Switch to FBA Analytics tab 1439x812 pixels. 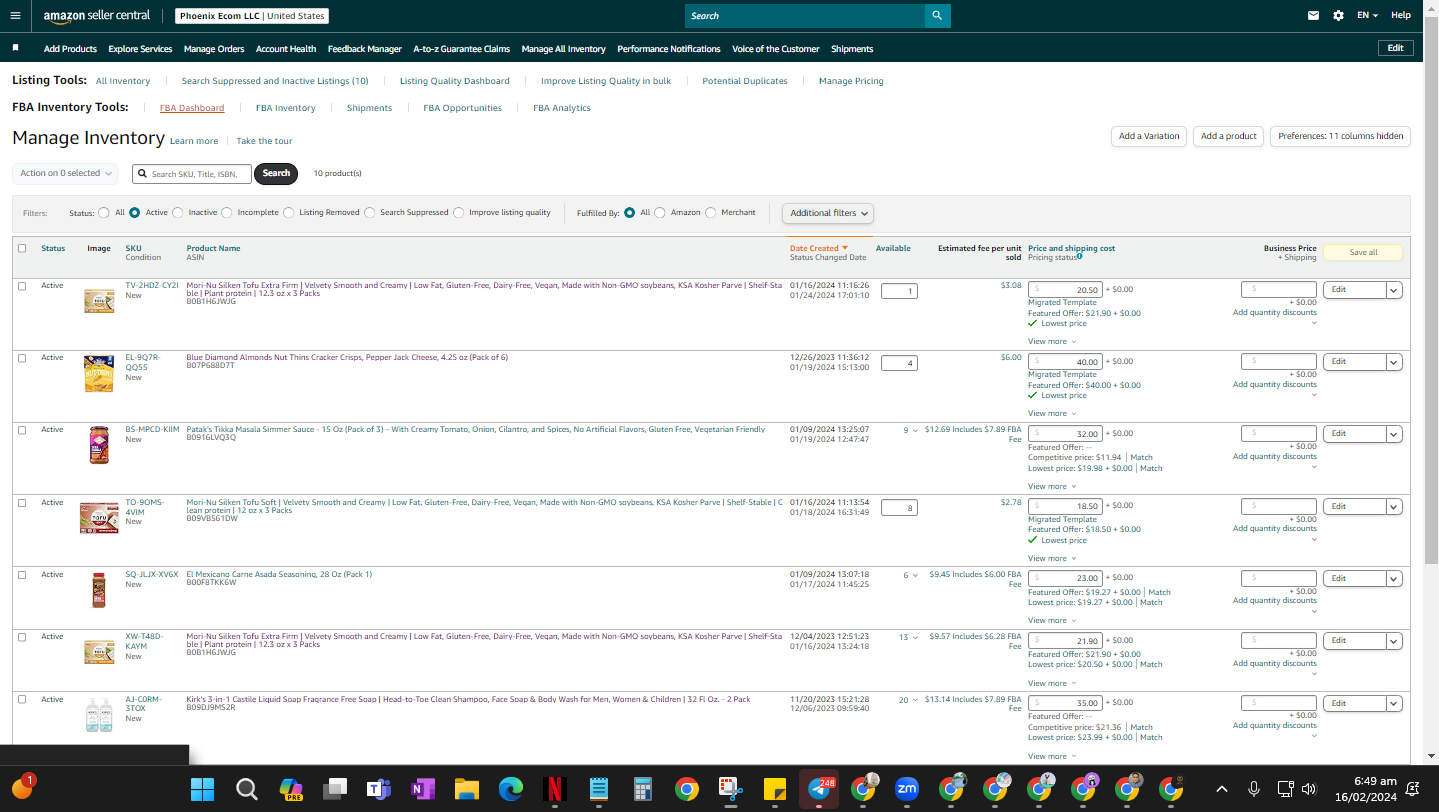point(562,108)
